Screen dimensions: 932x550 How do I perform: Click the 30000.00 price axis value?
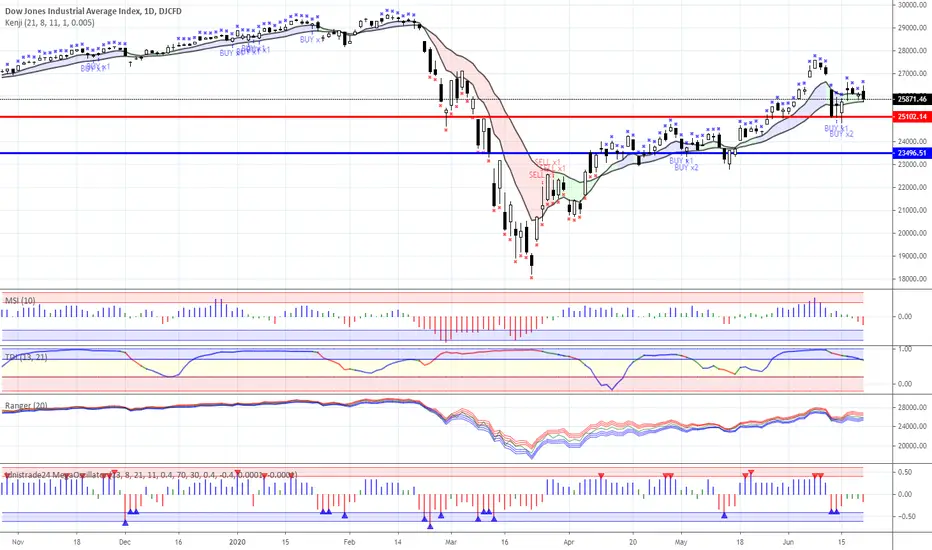(x=912, y=5)
